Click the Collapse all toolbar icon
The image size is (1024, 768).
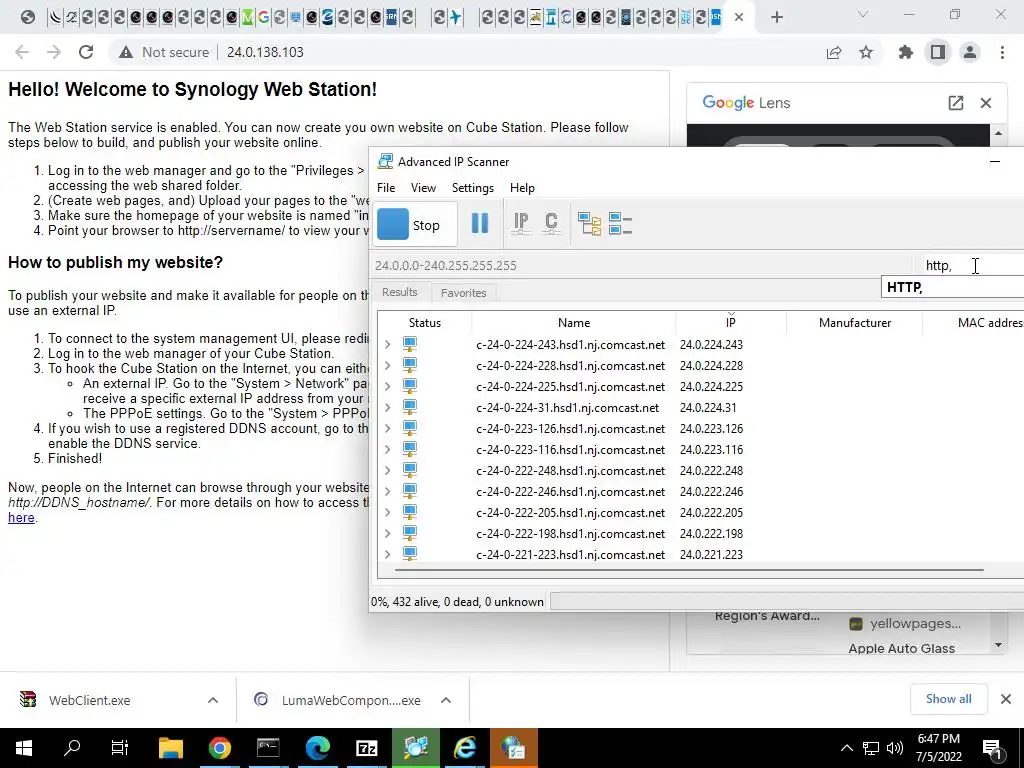[620, 223]
